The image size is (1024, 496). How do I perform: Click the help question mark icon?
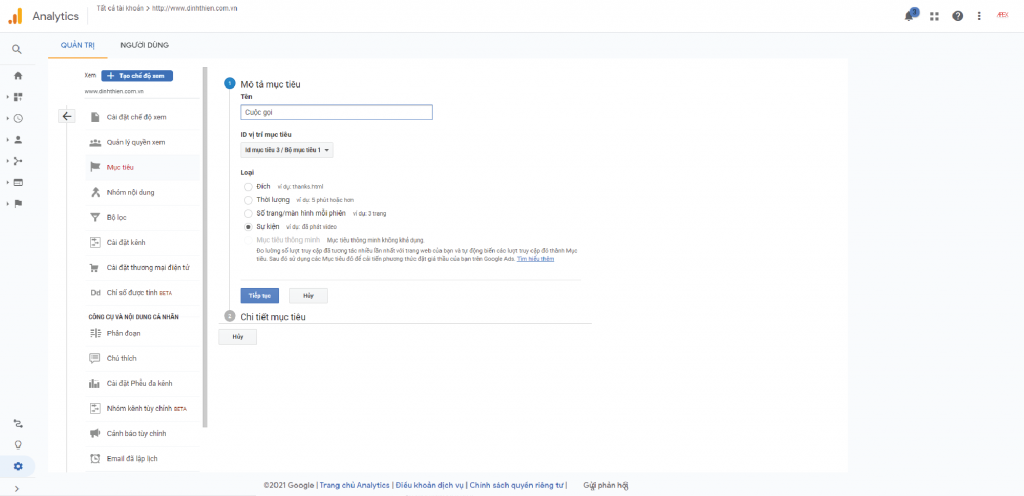pos(958,16)
